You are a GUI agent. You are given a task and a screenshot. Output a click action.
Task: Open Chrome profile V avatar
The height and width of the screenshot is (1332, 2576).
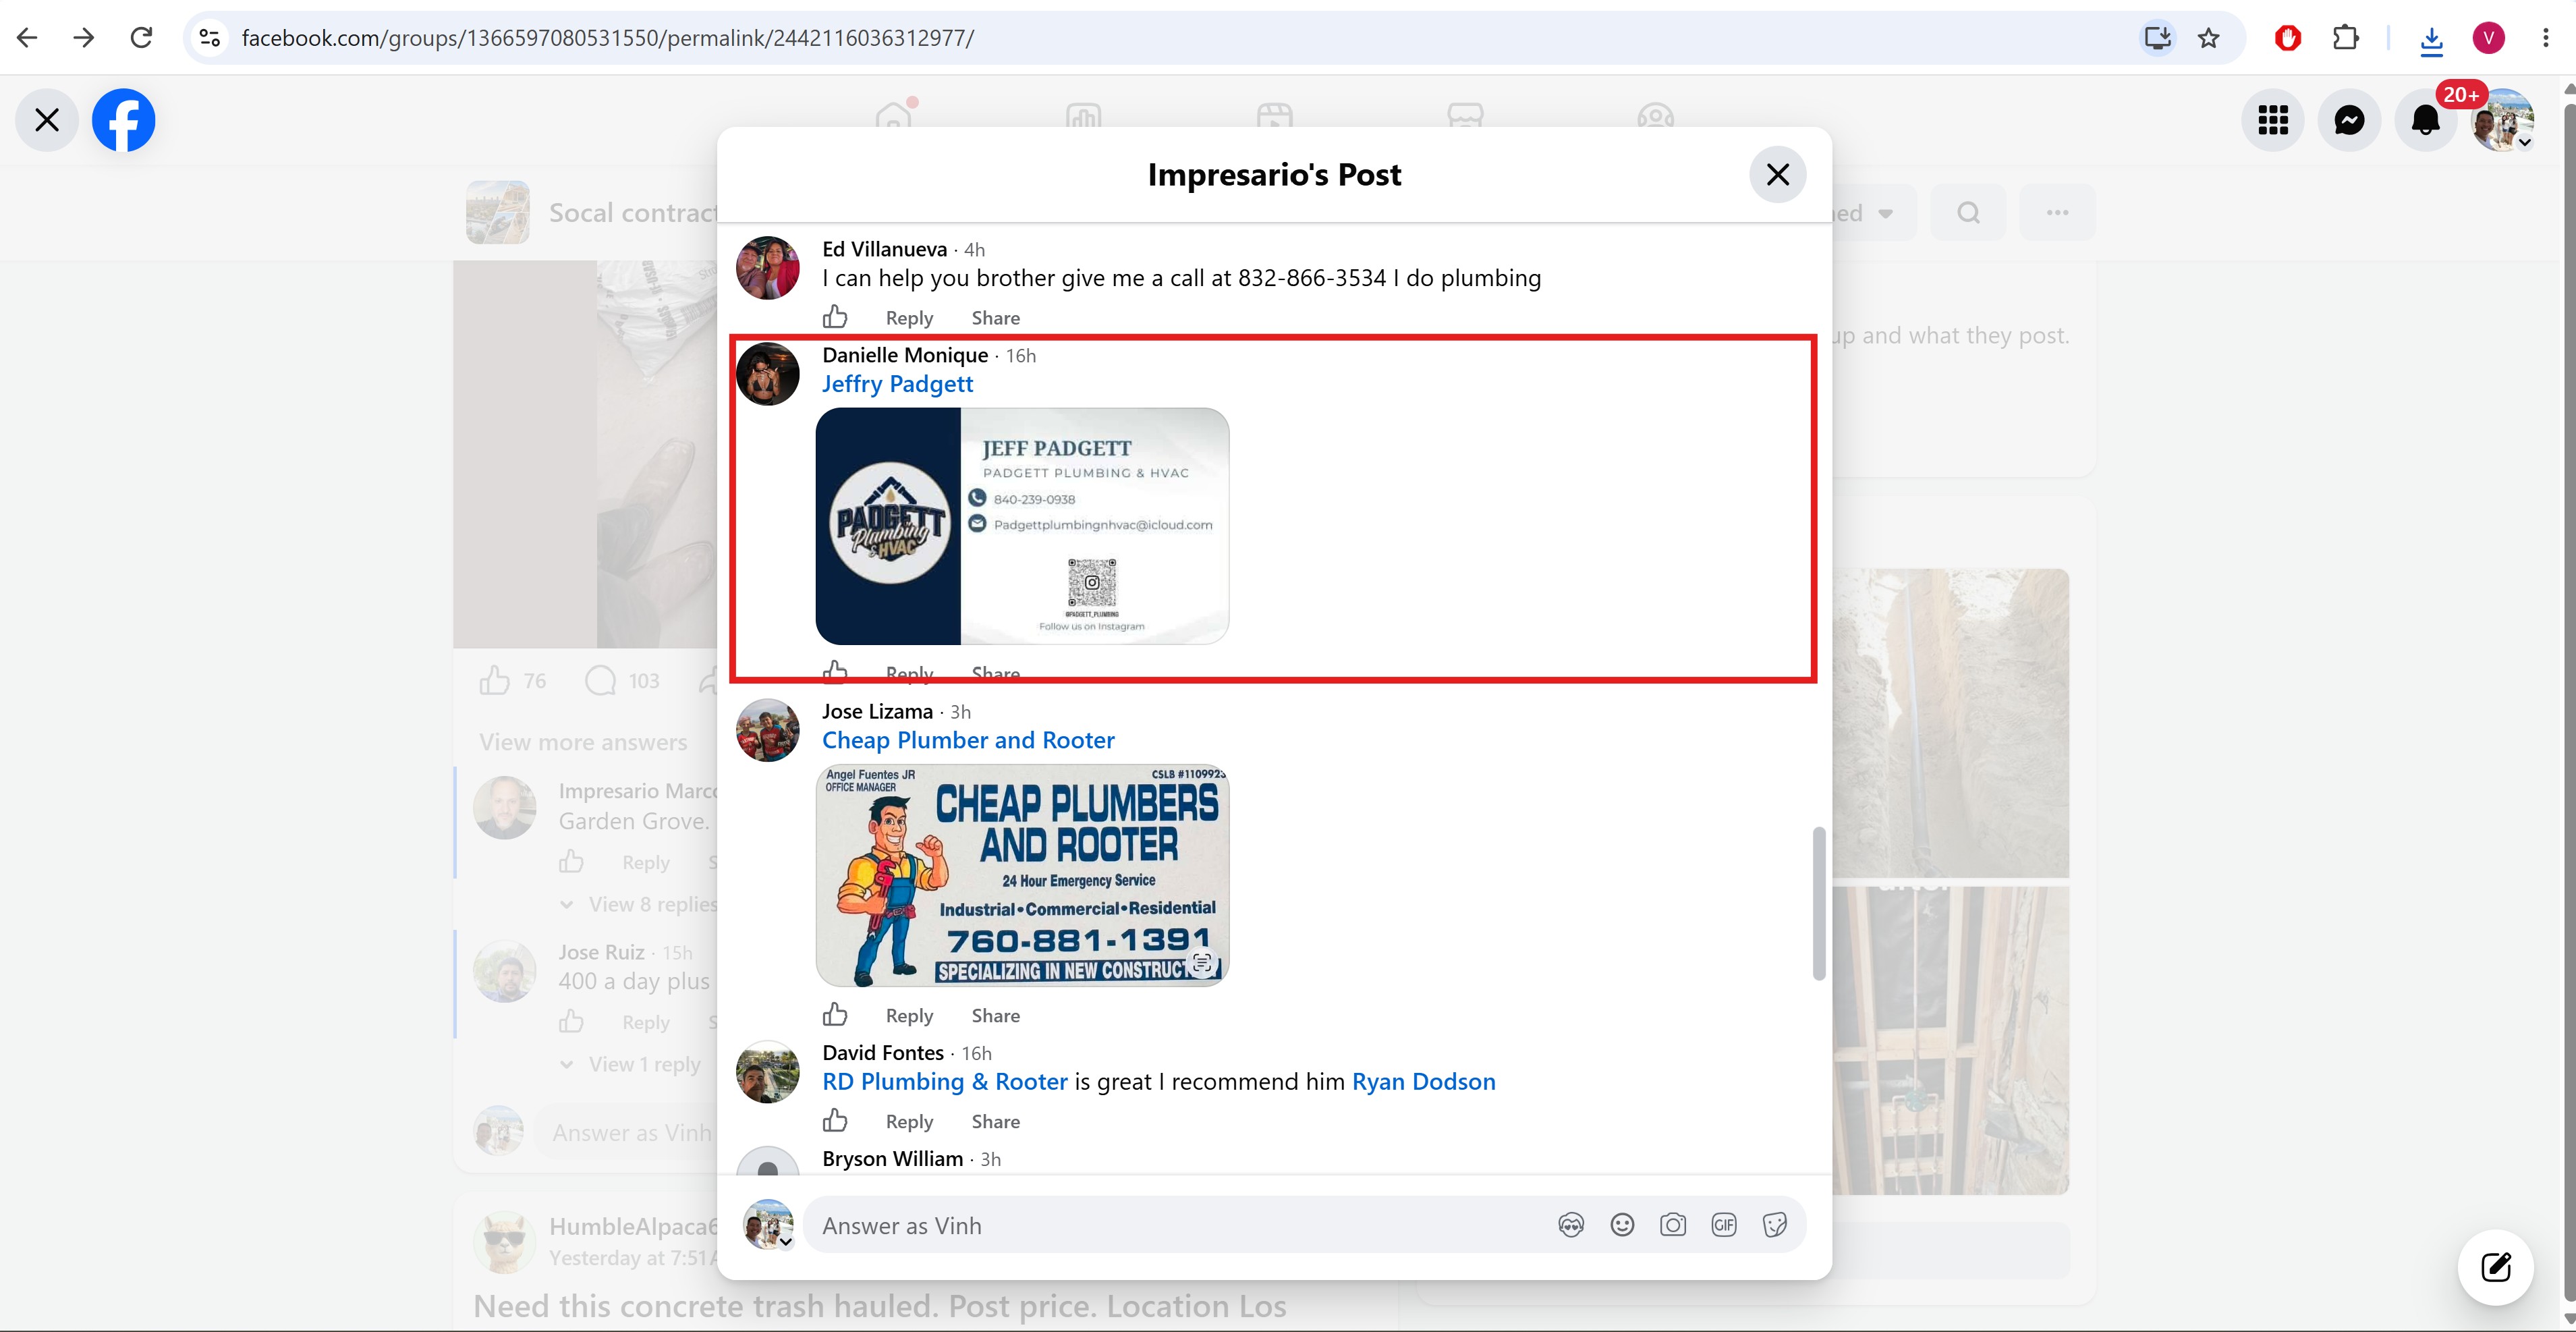(x=2488, y=38)
